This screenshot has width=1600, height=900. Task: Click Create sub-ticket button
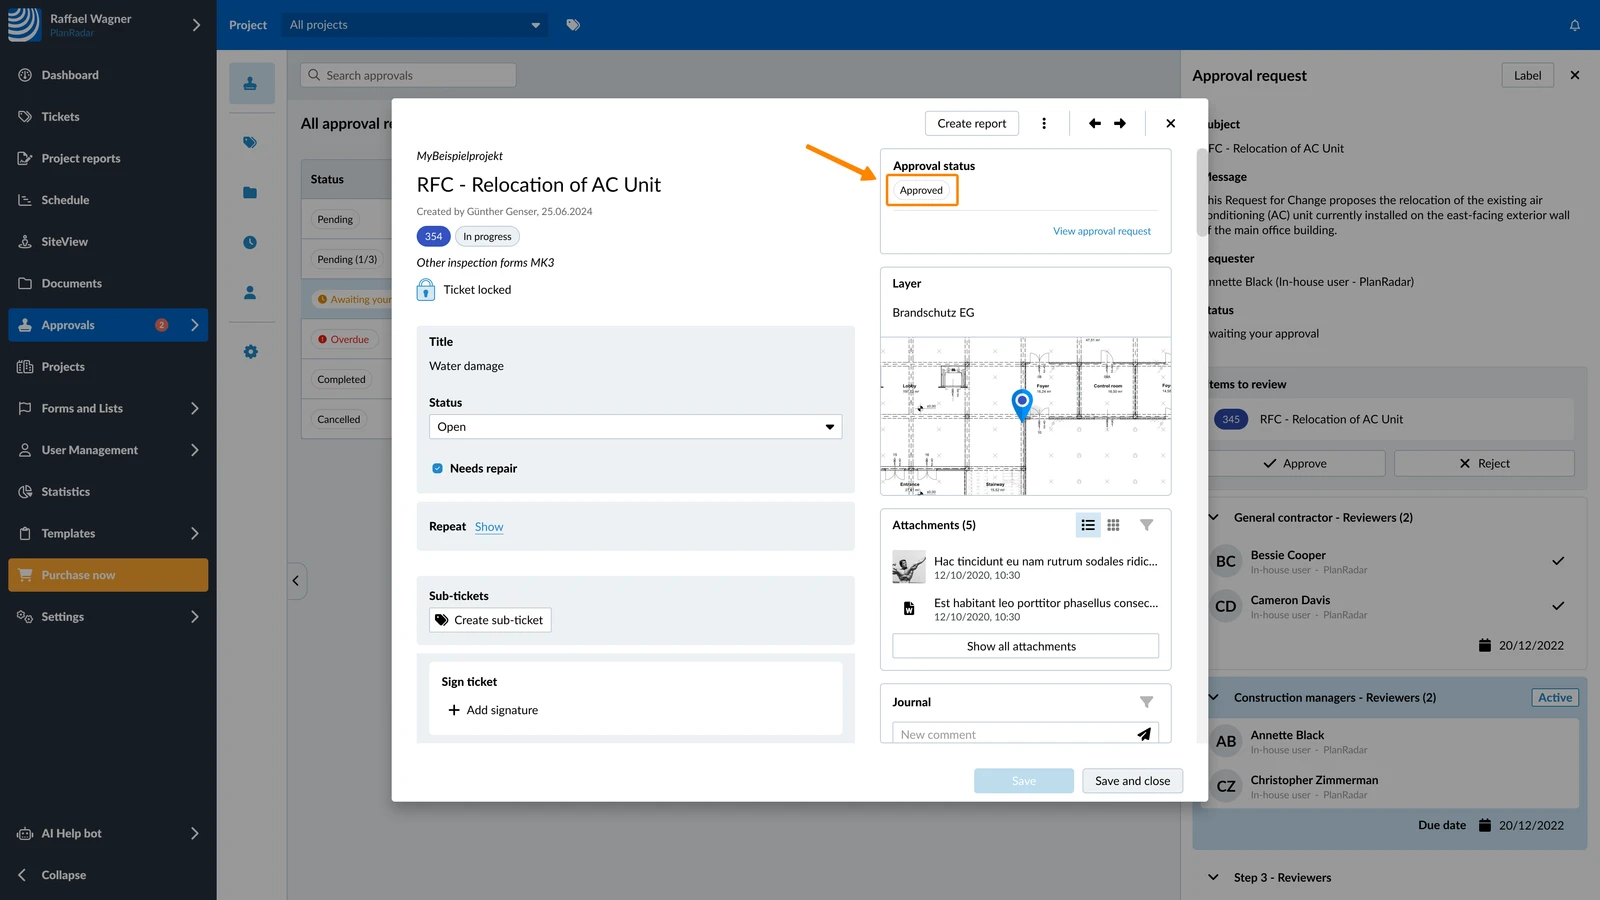click(x=490, y=620)
